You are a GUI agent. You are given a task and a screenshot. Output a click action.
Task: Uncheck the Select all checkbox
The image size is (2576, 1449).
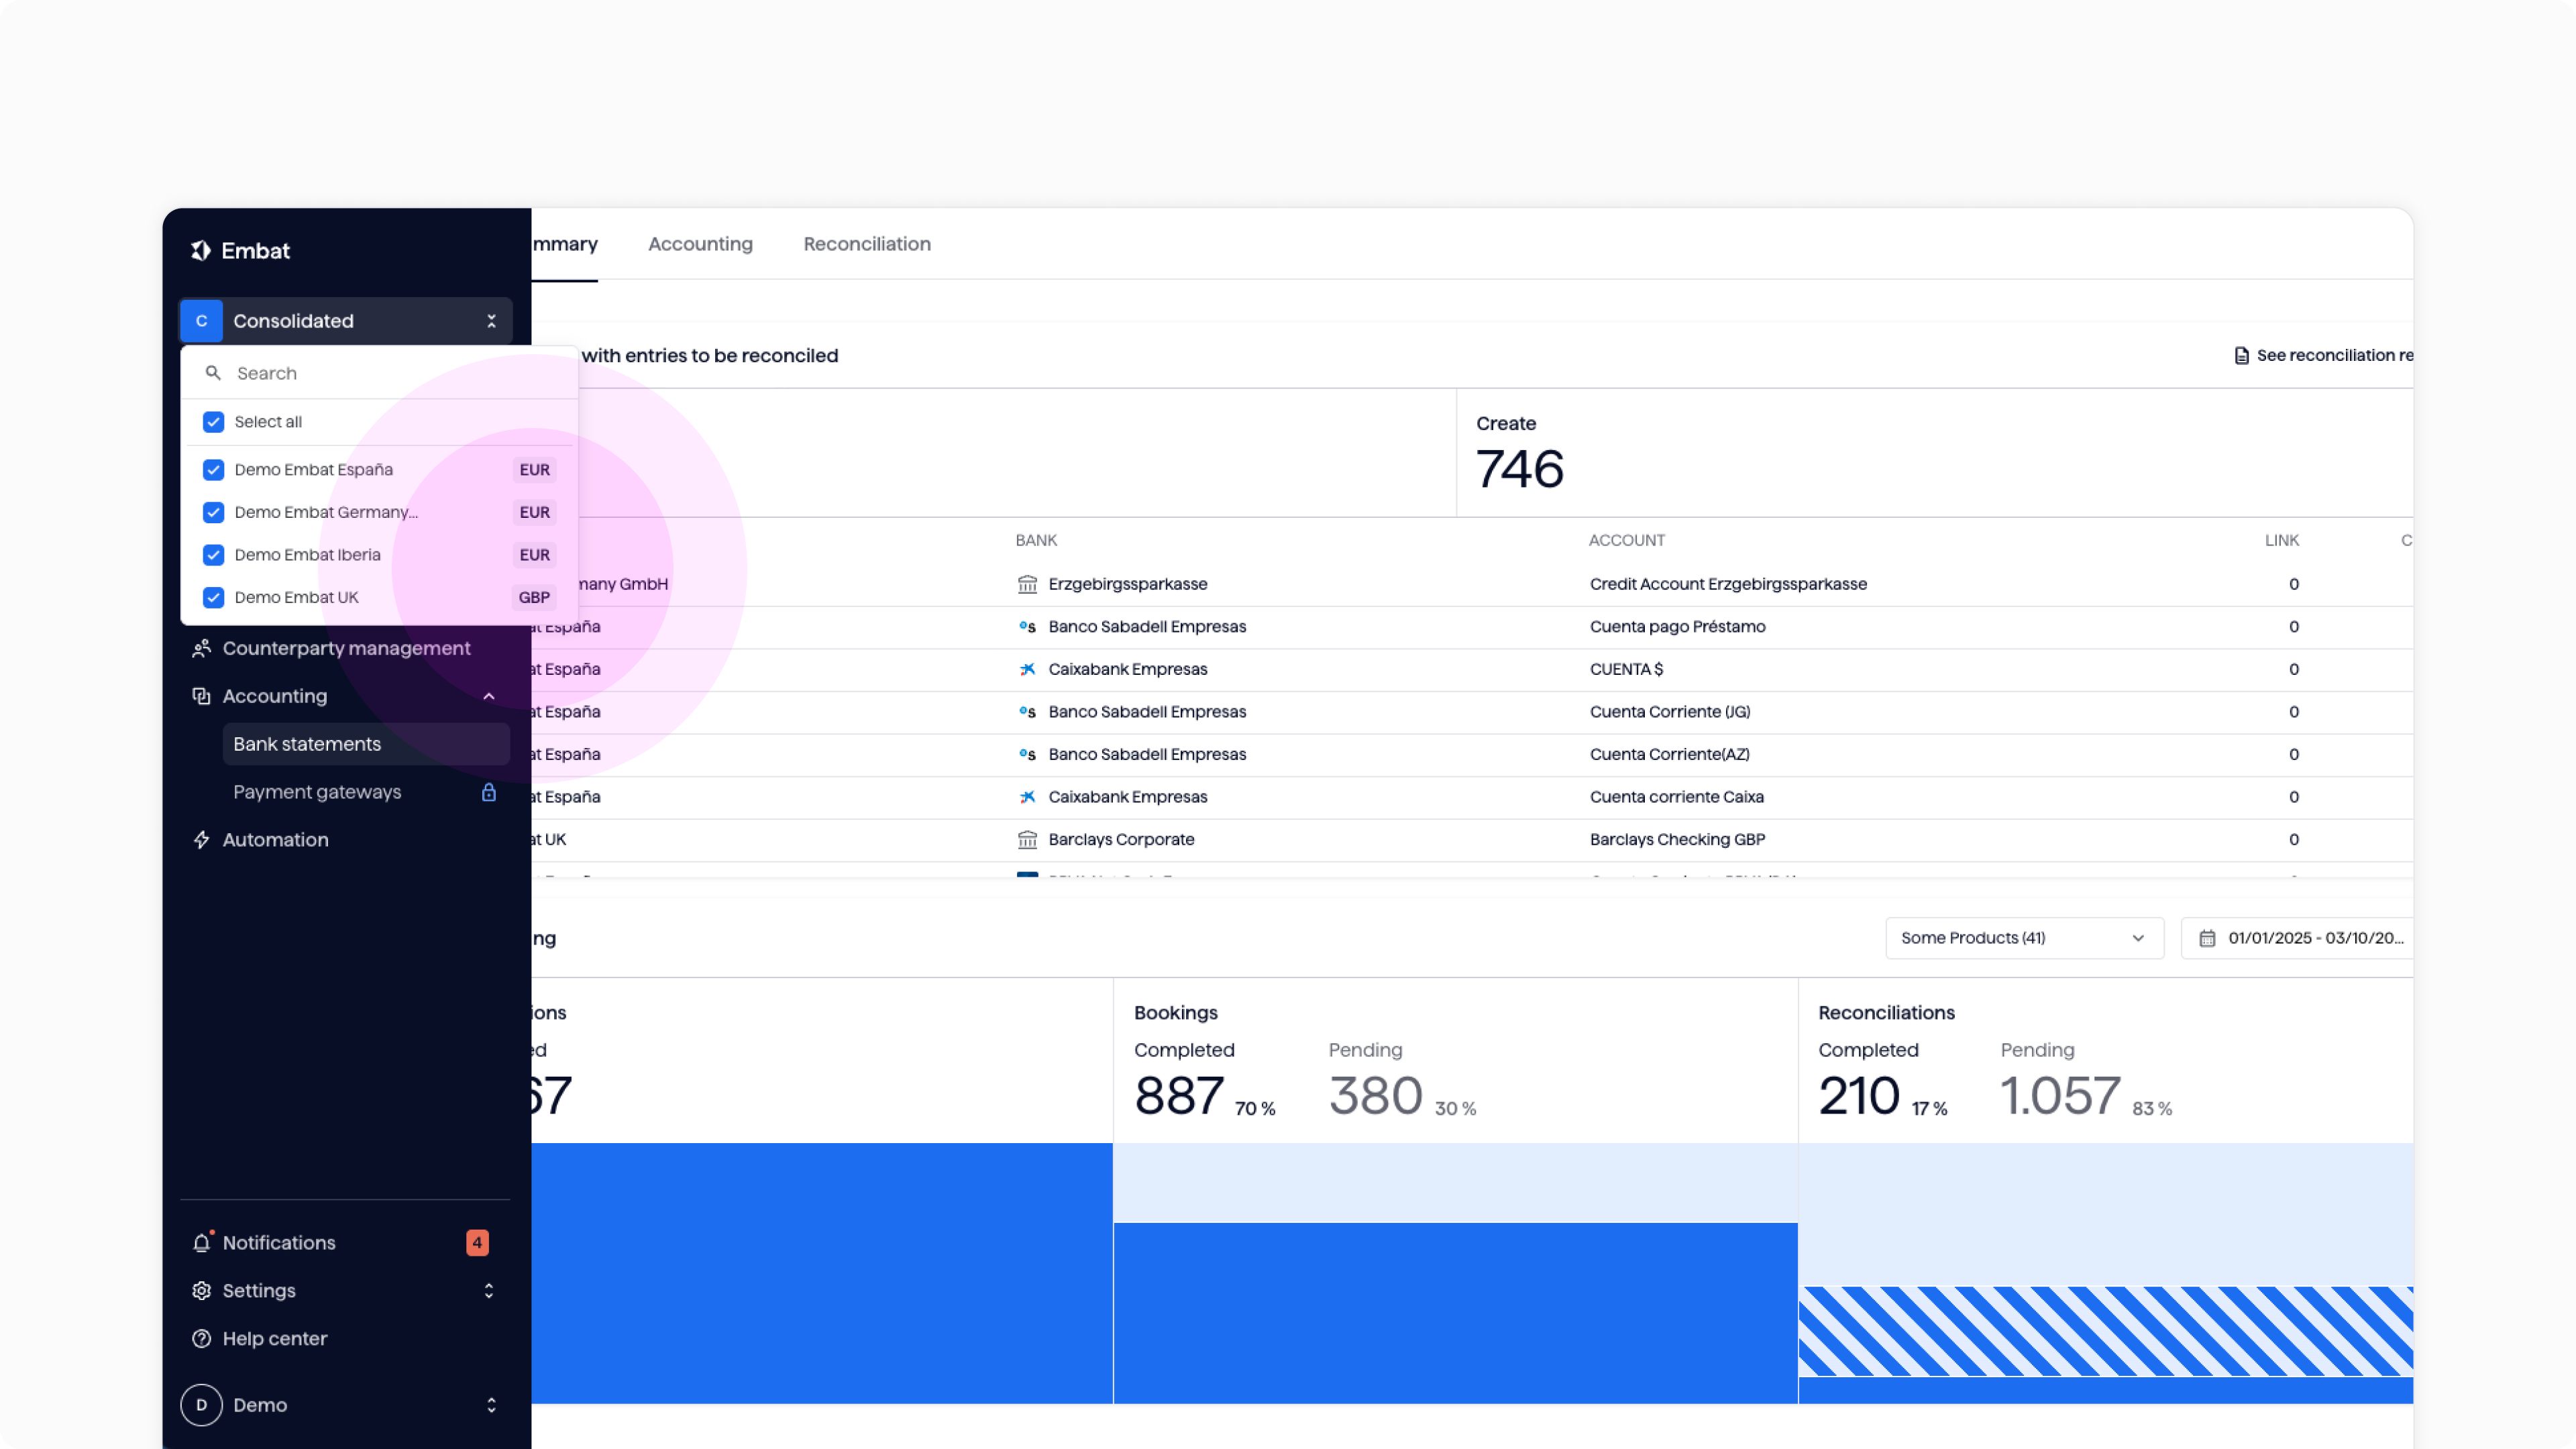[213, 422]
